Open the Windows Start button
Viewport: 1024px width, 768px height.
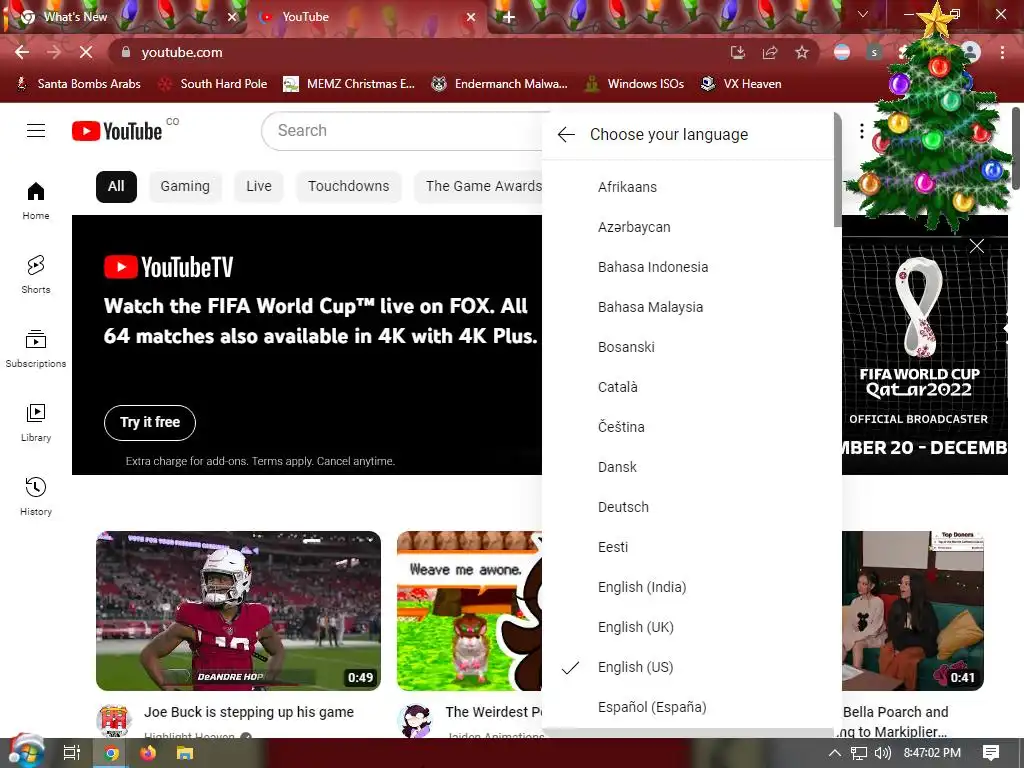coord(25,753)
